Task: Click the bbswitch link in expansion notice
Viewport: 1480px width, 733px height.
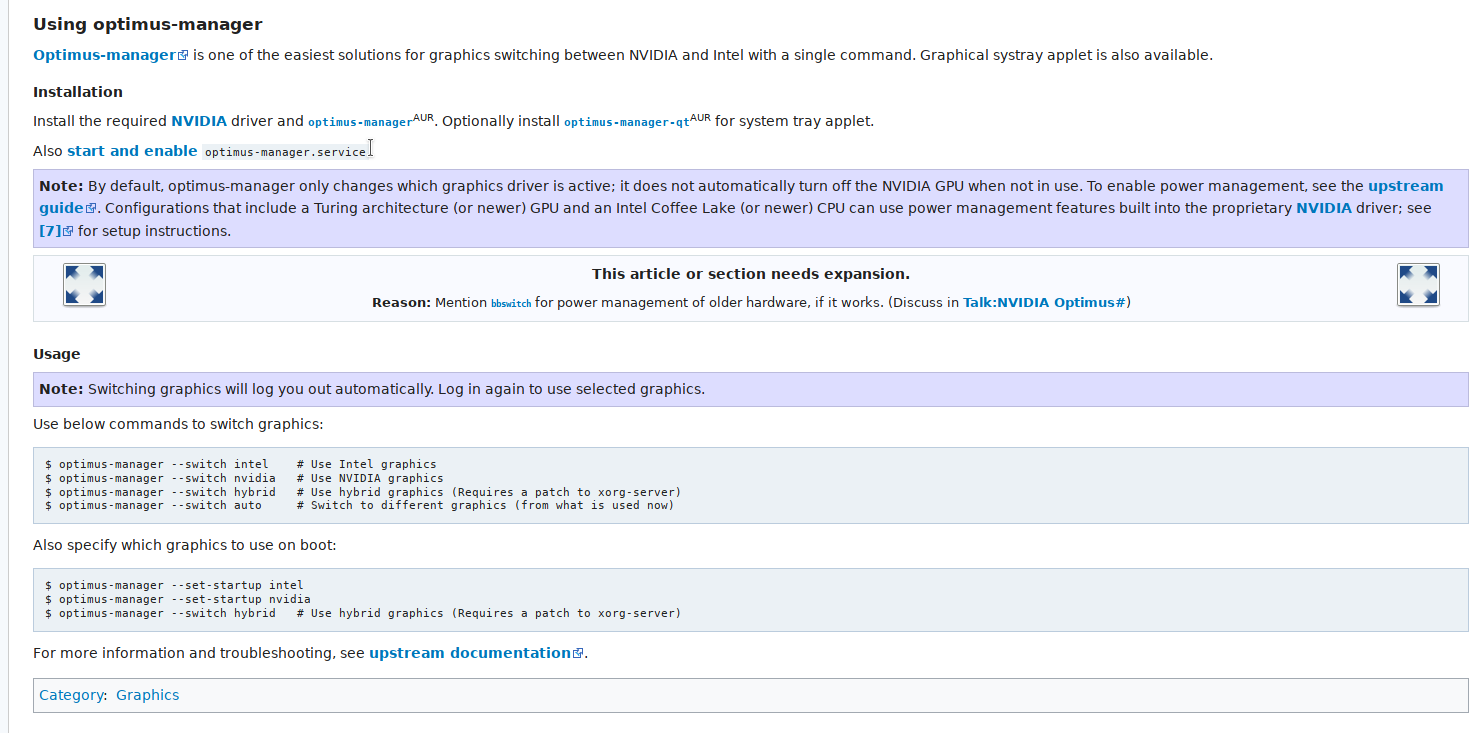Action: tap(511, 303)
